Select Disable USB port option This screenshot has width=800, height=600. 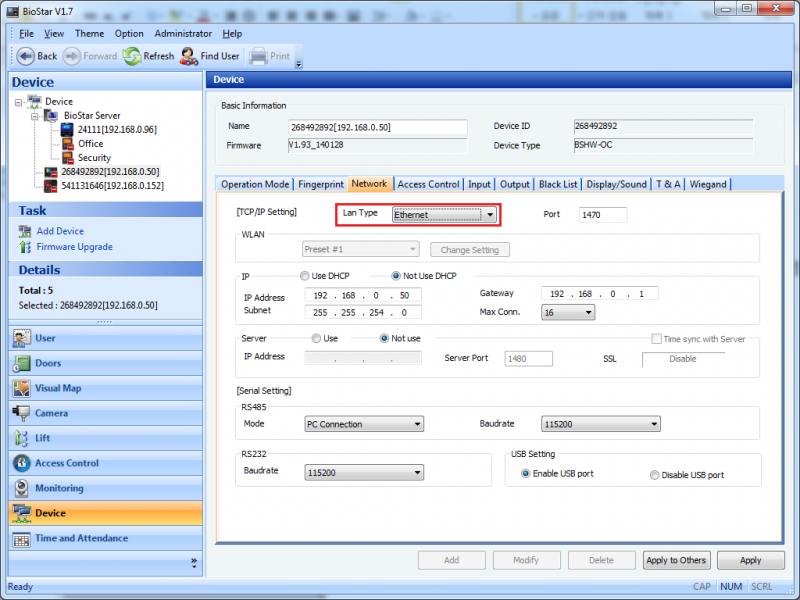click(655, 475)
